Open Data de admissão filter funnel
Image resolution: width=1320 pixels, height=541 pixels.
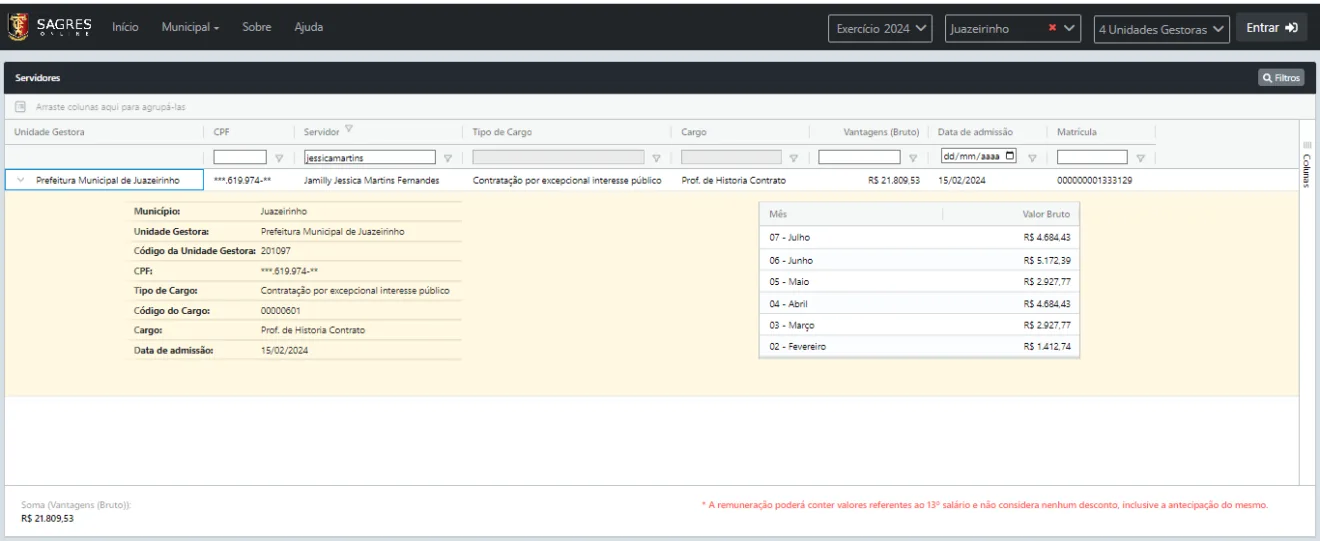(x=1031, y=157)
